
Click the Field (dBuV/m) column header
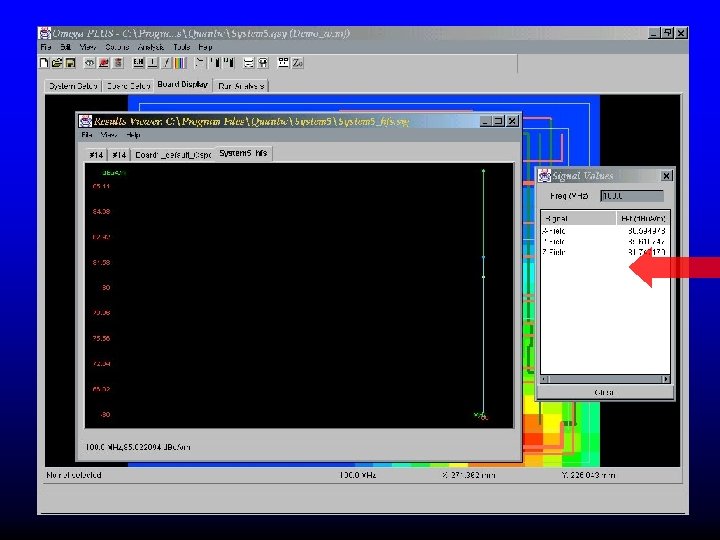tap(643, 219)
